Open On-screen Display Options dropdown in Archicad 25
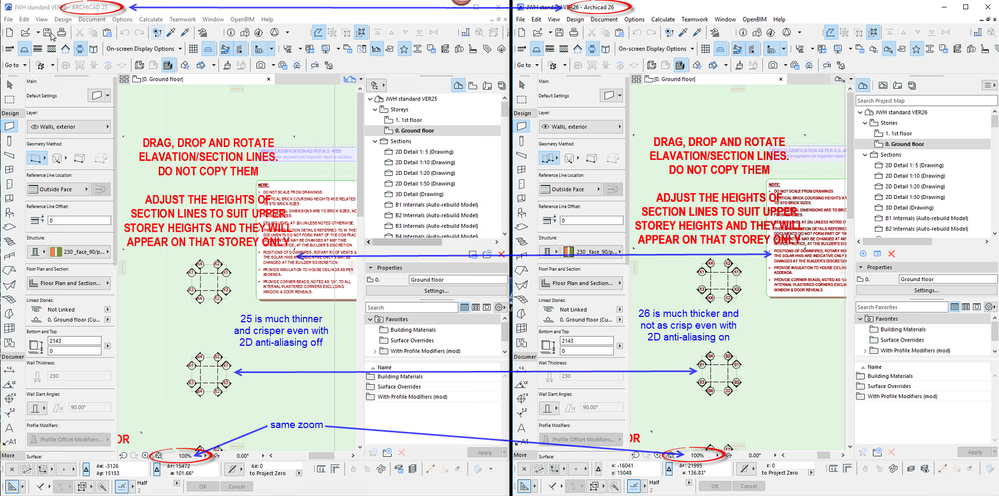 [143, 48]
